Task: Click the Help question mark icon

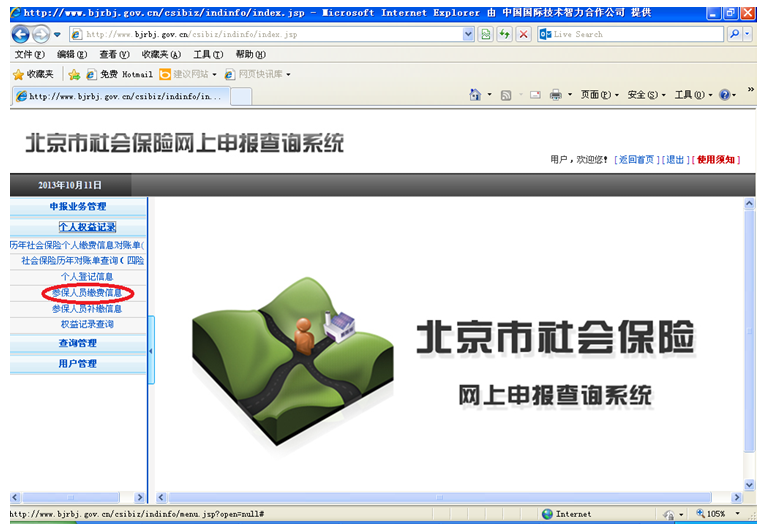Action: tap(725, 95)
